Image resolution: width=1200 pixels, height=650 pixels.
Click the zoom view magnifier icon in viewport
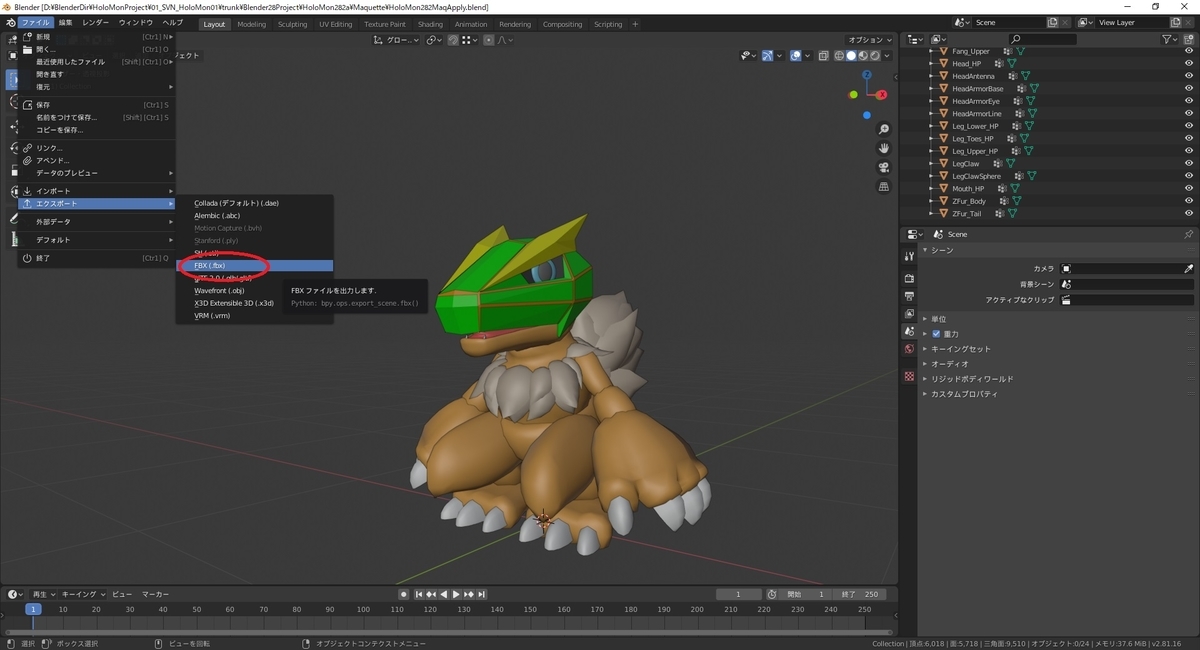point(884,130)
